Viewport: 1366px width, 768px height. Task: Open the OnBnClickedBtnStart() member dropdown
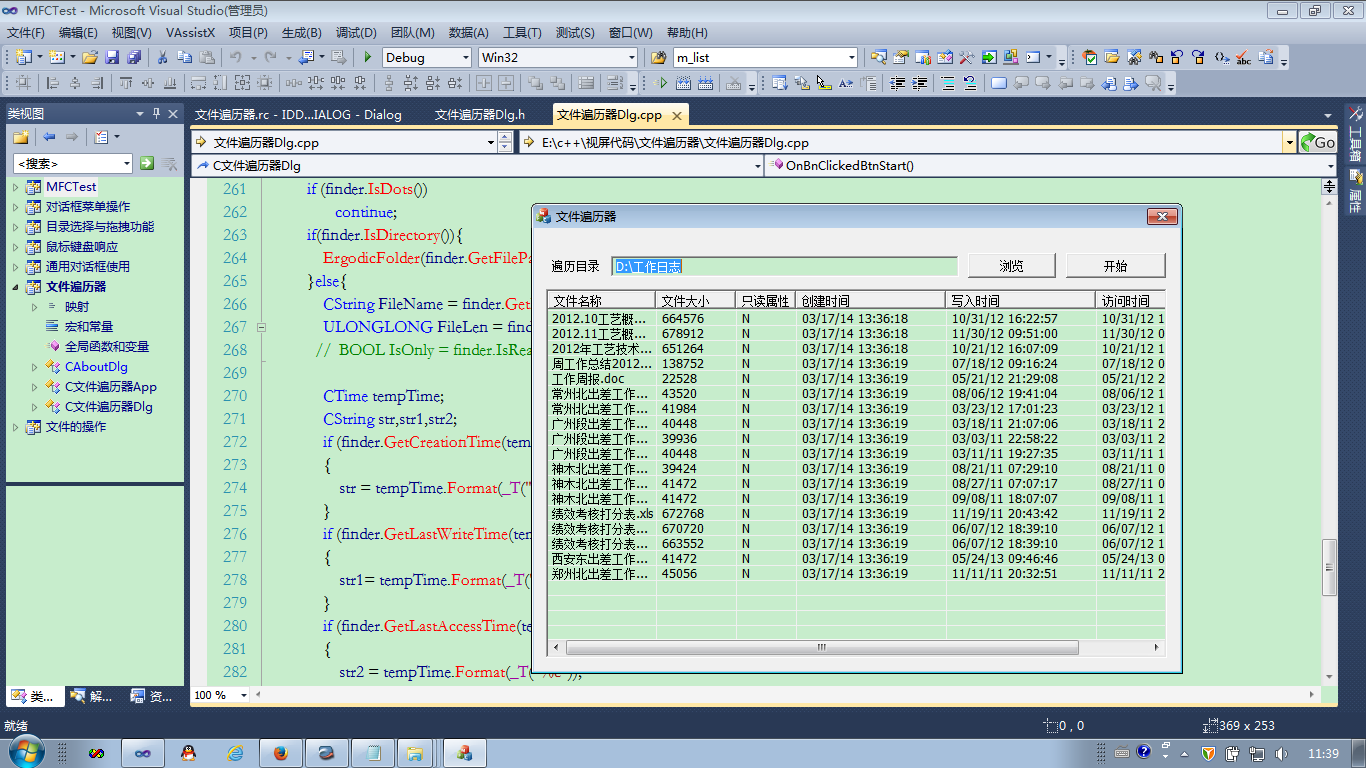1330,166
